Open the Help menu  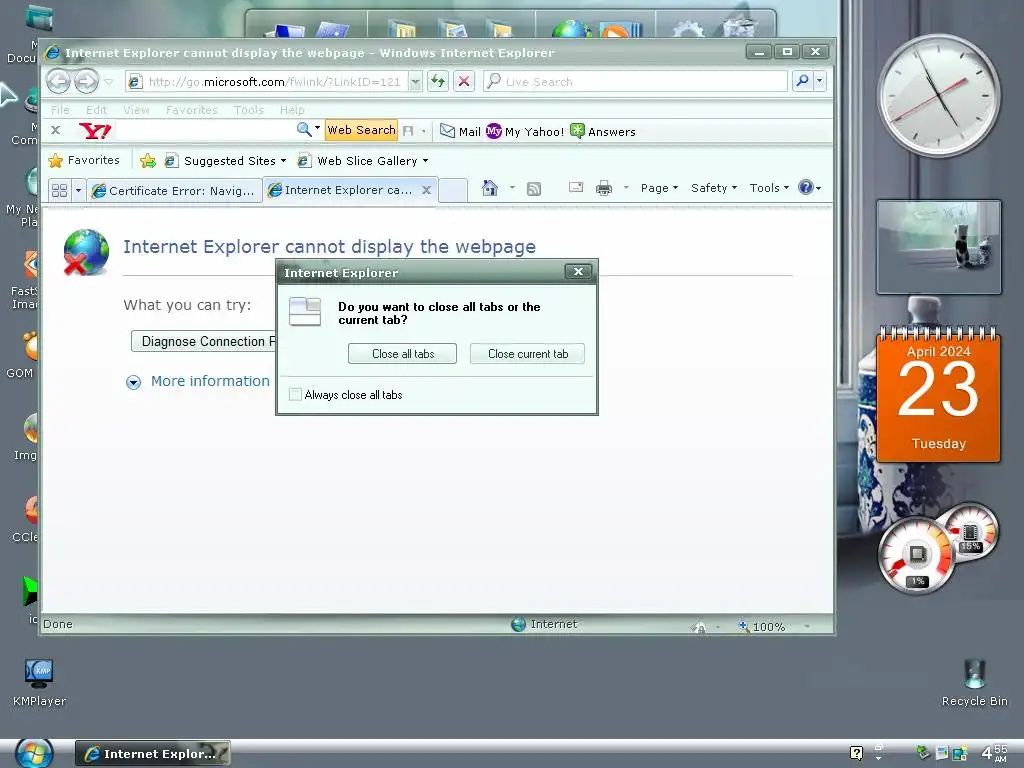(292, 110)
